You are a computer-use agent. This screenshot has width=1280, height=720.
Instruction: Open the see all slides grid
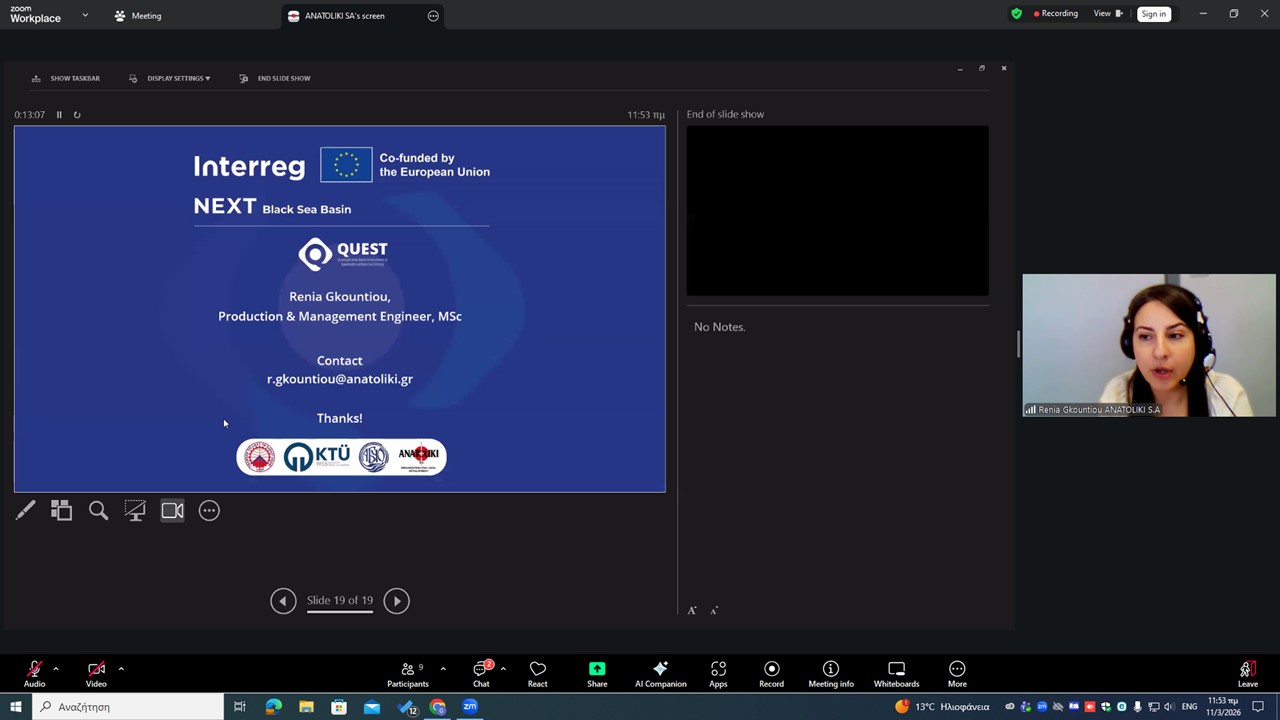point(62,511)
